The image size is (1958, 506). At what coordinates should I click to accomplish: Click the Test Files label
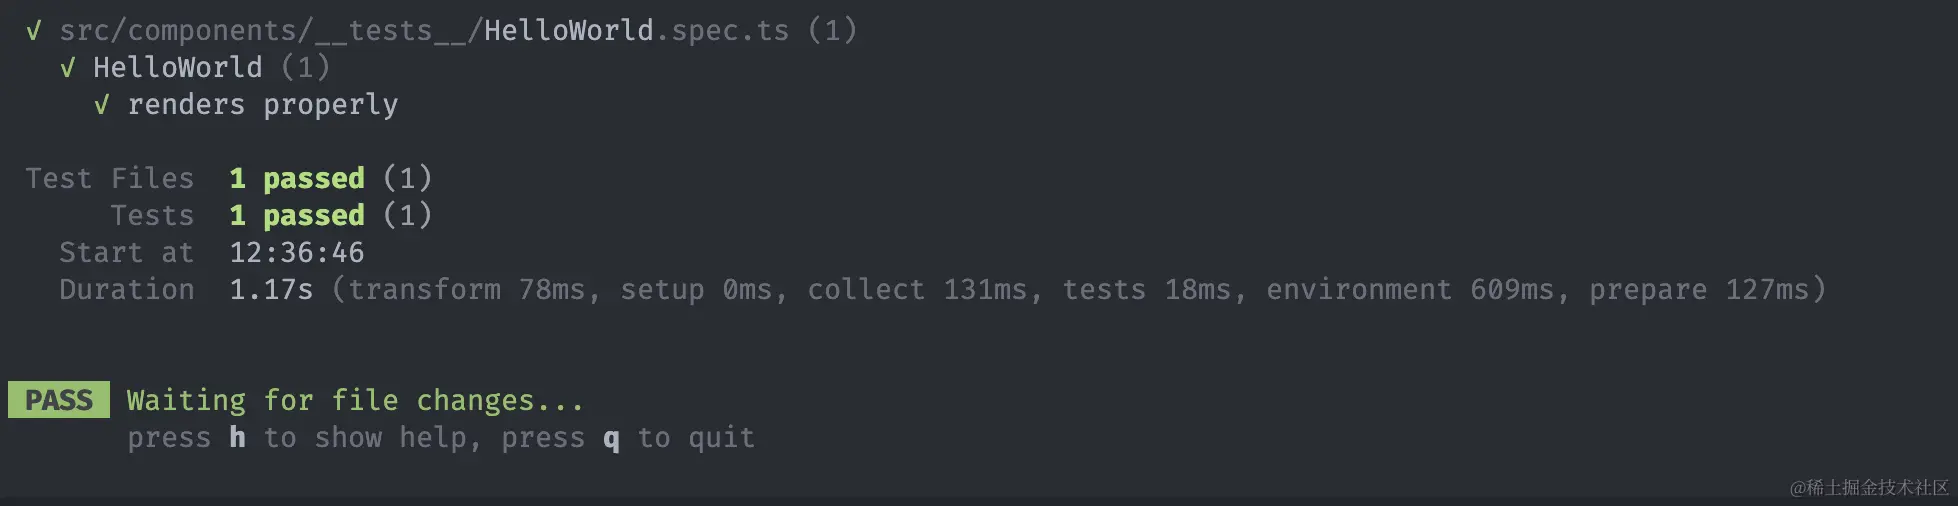(x=110, y=178)
